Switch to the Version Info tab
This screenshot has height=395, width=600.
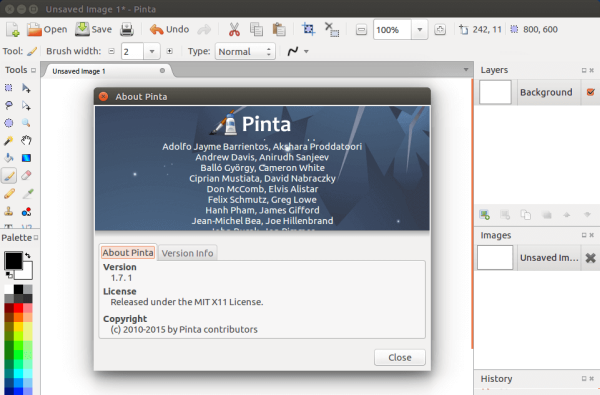188,253
